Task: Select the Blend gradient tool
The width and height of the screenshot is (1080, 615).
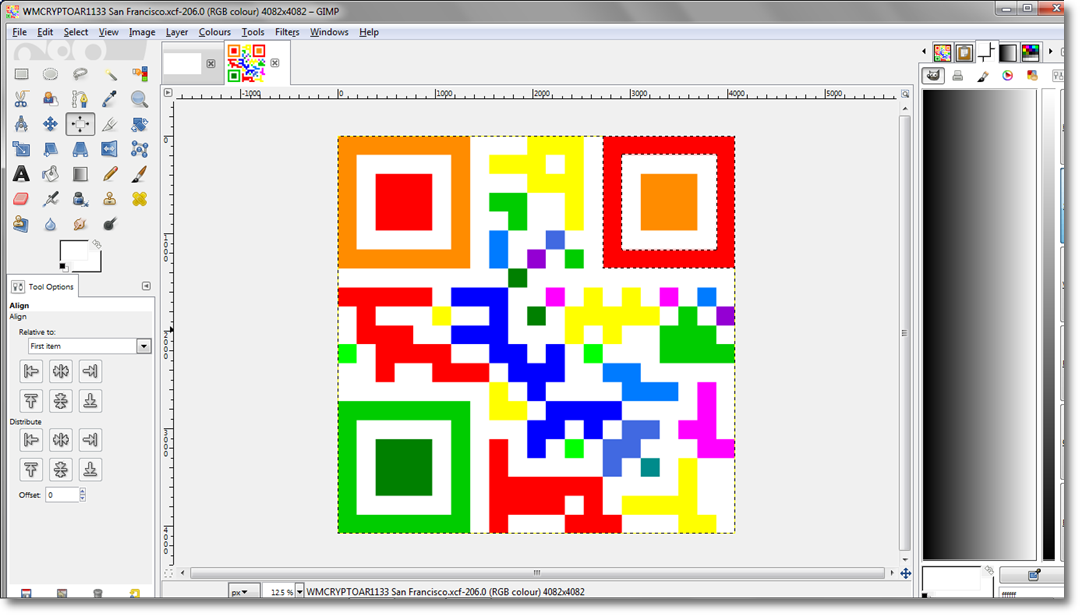Action: point(80,174)
